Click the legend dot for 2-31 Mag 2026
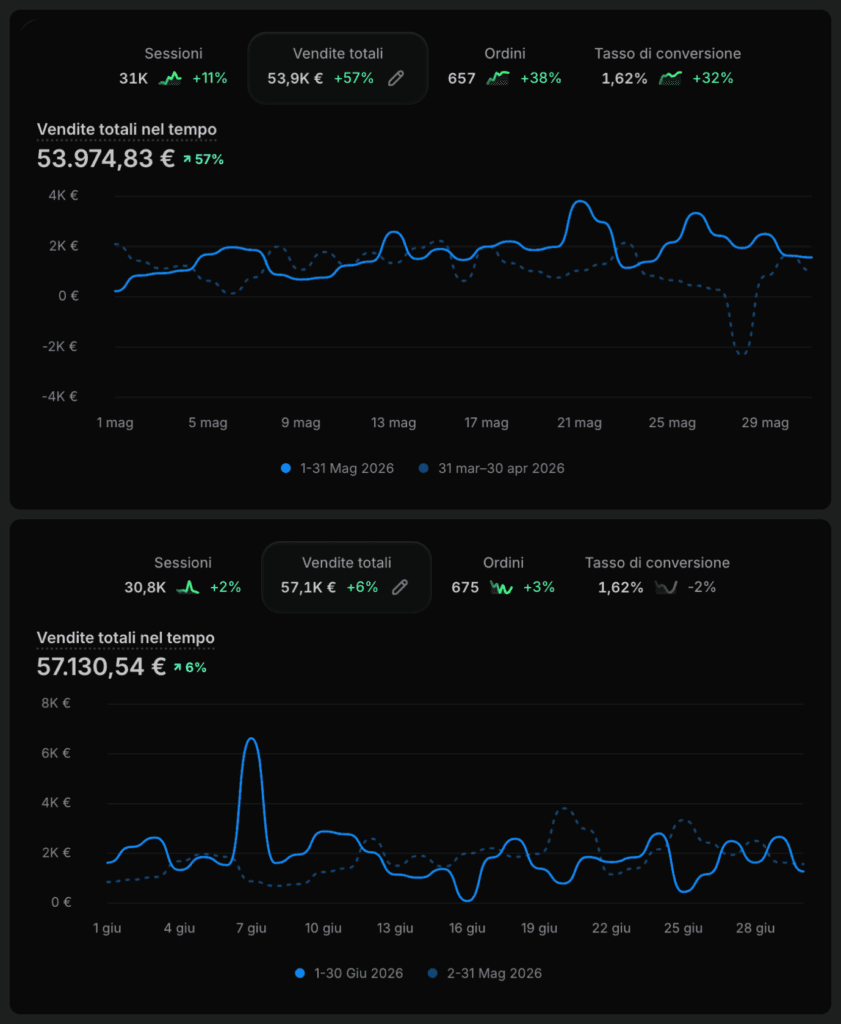 pyautogui.click(x=432, y=973)
